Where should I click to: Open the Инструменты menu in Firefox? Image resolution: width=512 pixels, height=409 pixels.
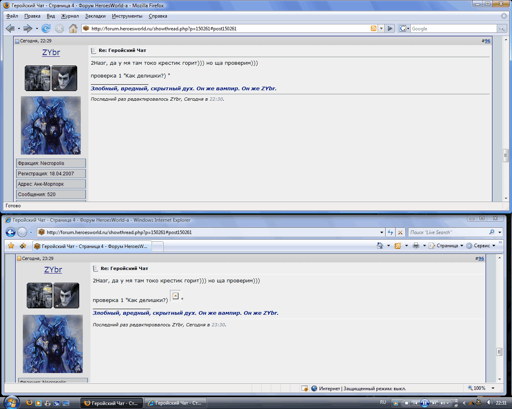tap(127, 16)
